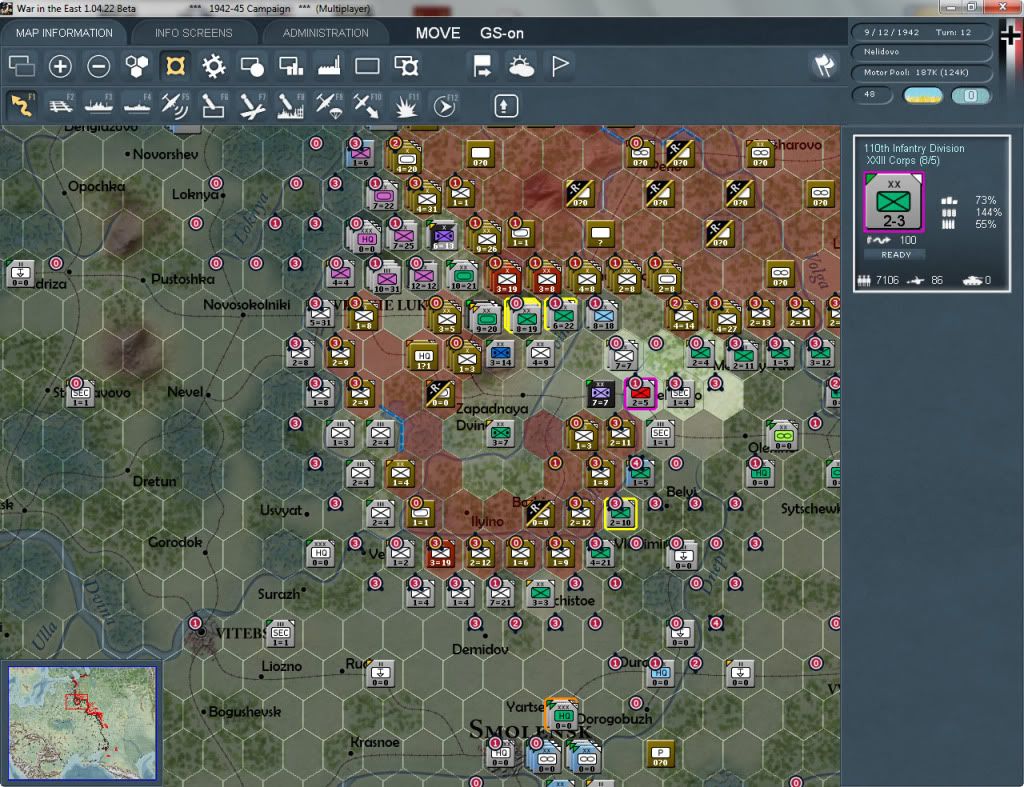Toggle the overlapping unit counters icon

coord(22,66)
